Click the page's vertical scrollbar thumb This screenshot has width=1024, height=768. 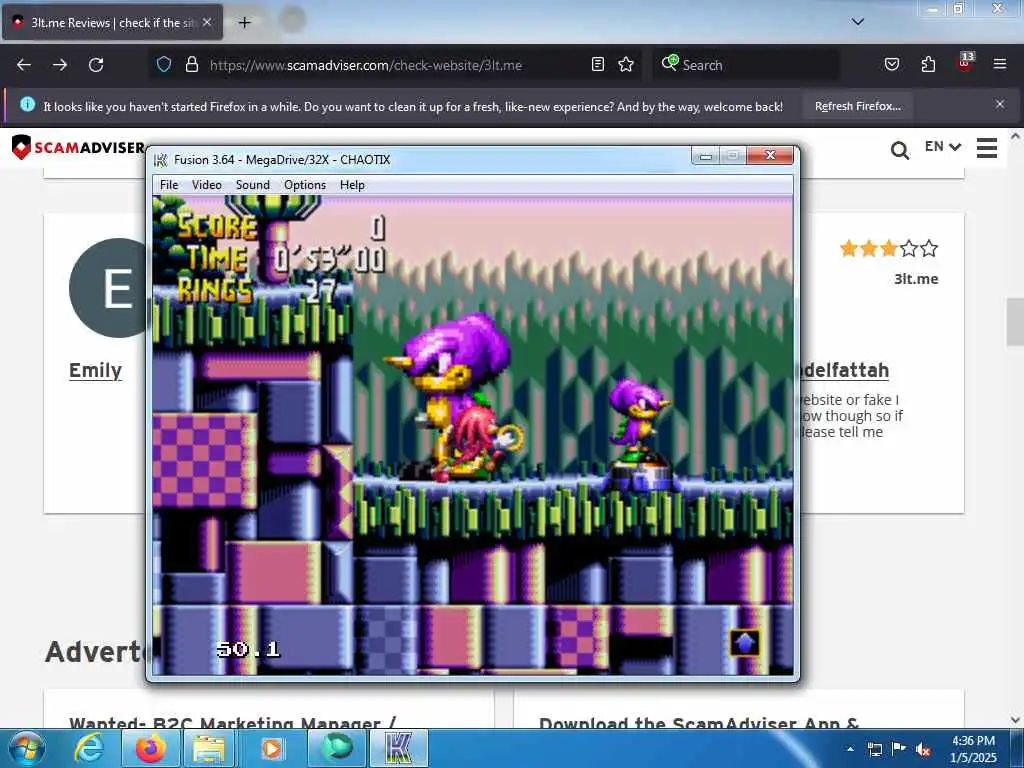tap(1015, 322)
